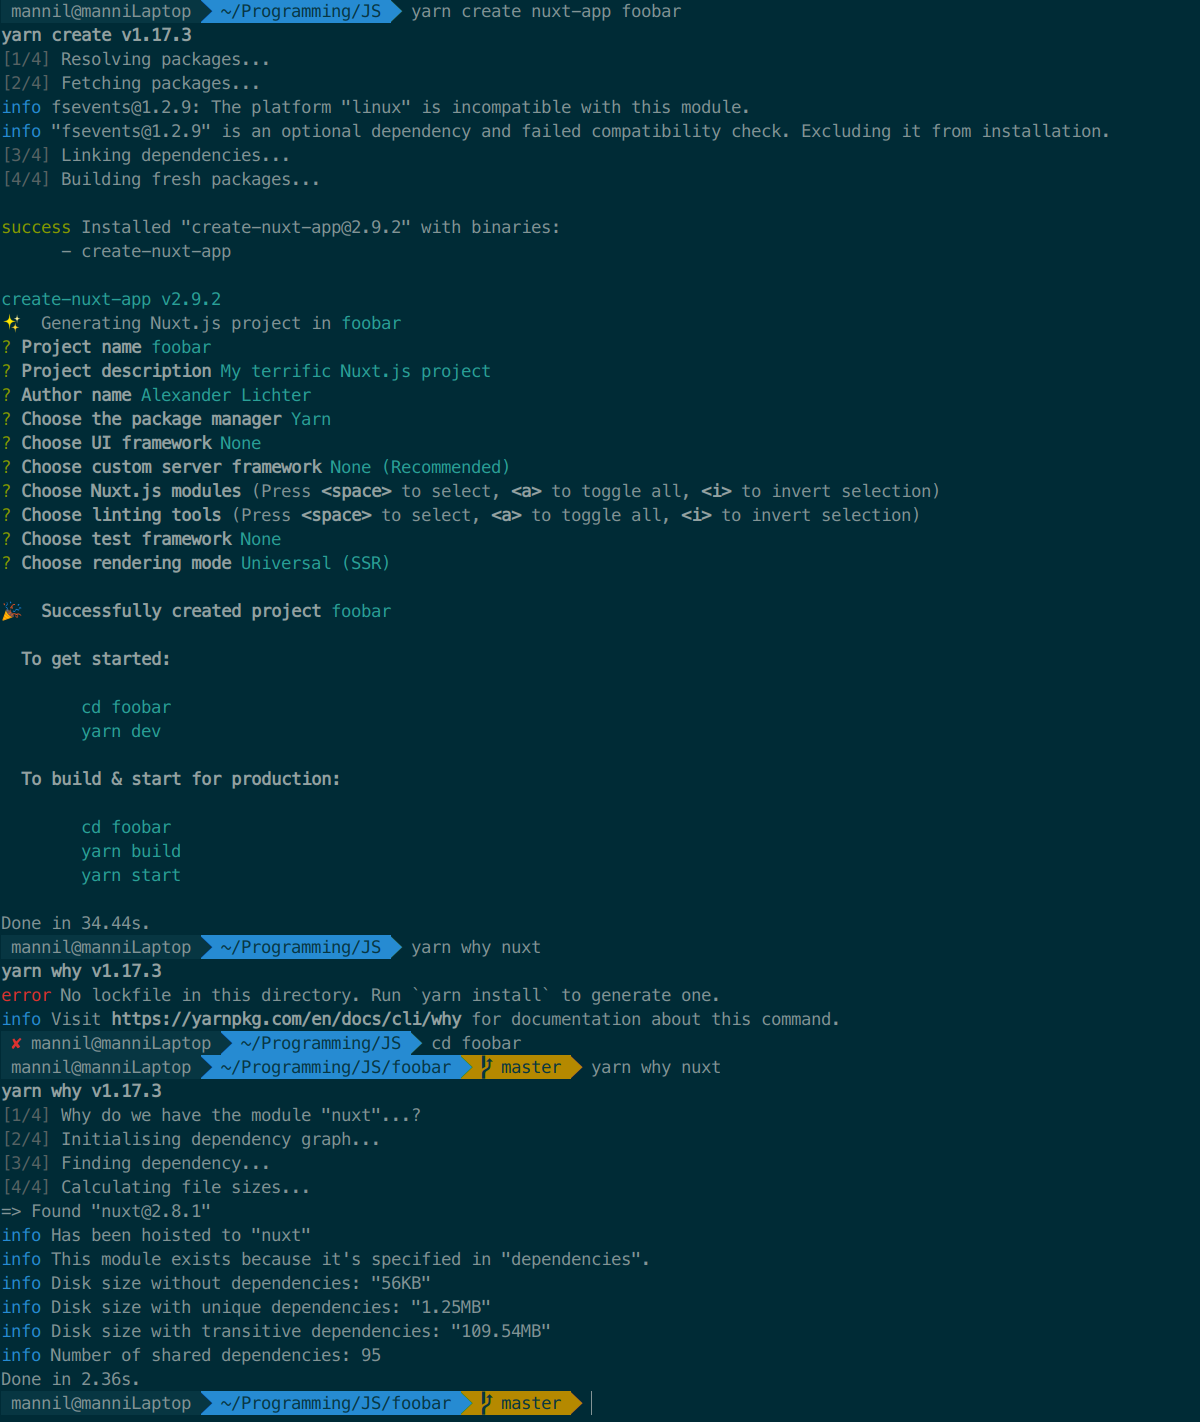
Task: Click '[3/4] Linking dependencies...'
Action: point(146,155)
